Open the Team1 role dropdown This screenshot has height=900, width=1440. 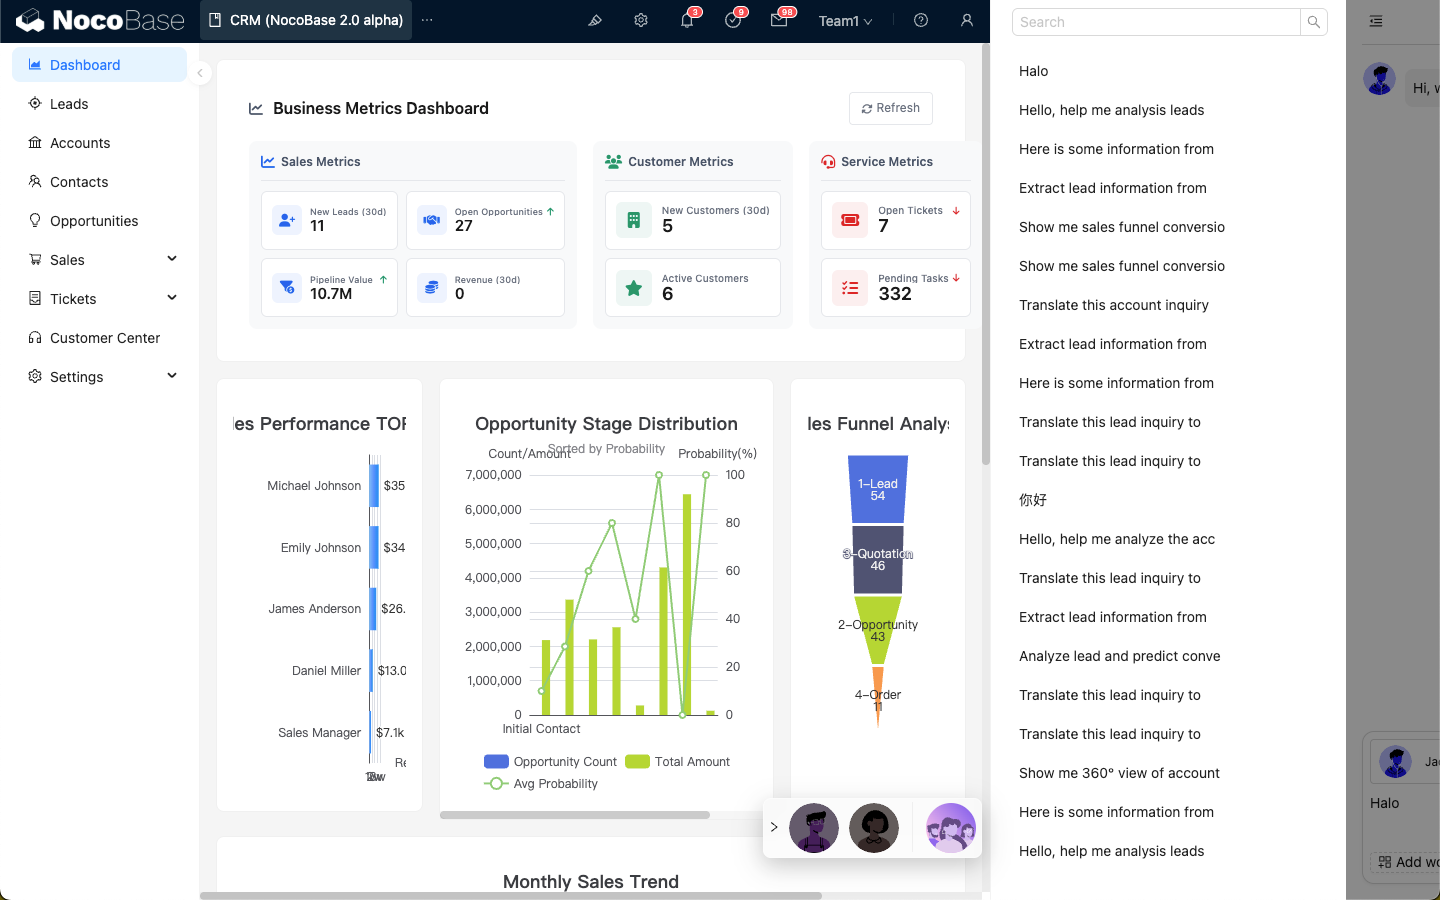(x=845, y=21)
